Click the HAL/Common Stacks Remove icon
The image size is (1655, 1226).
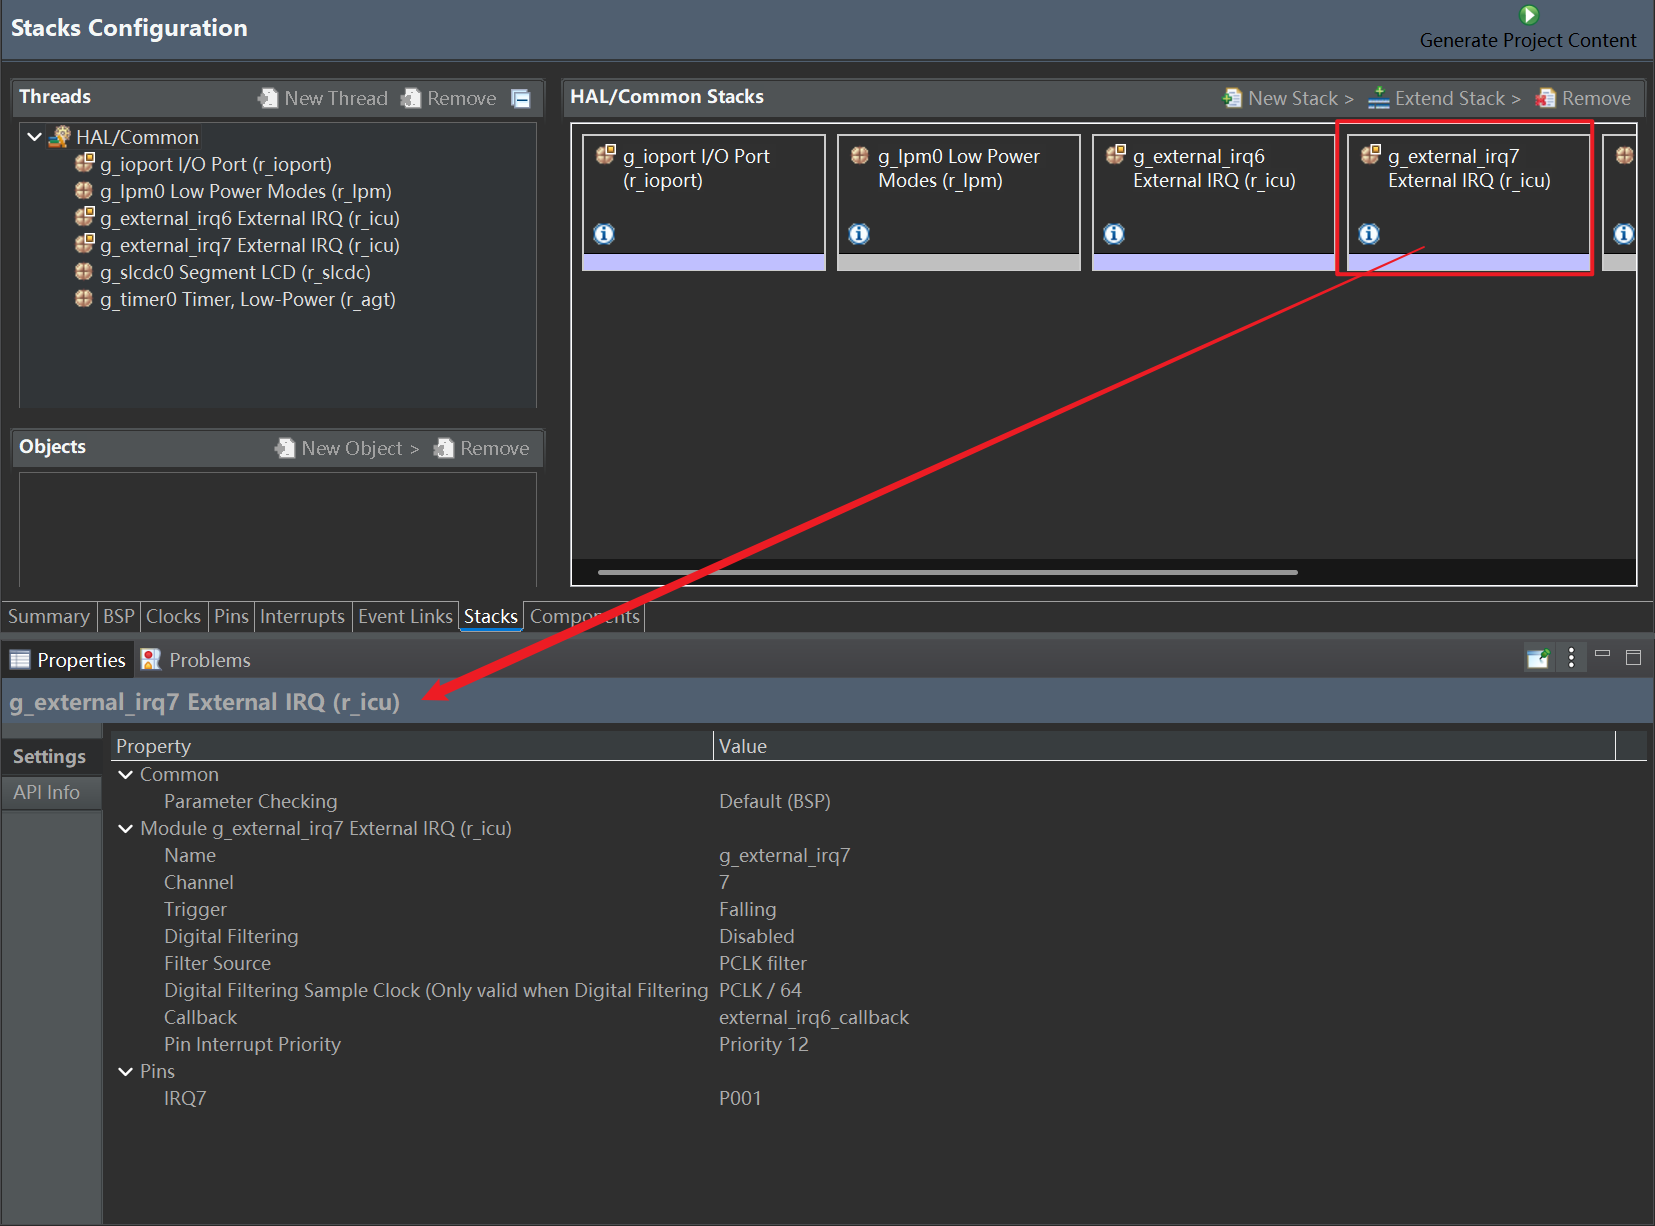coord(1546,98)
